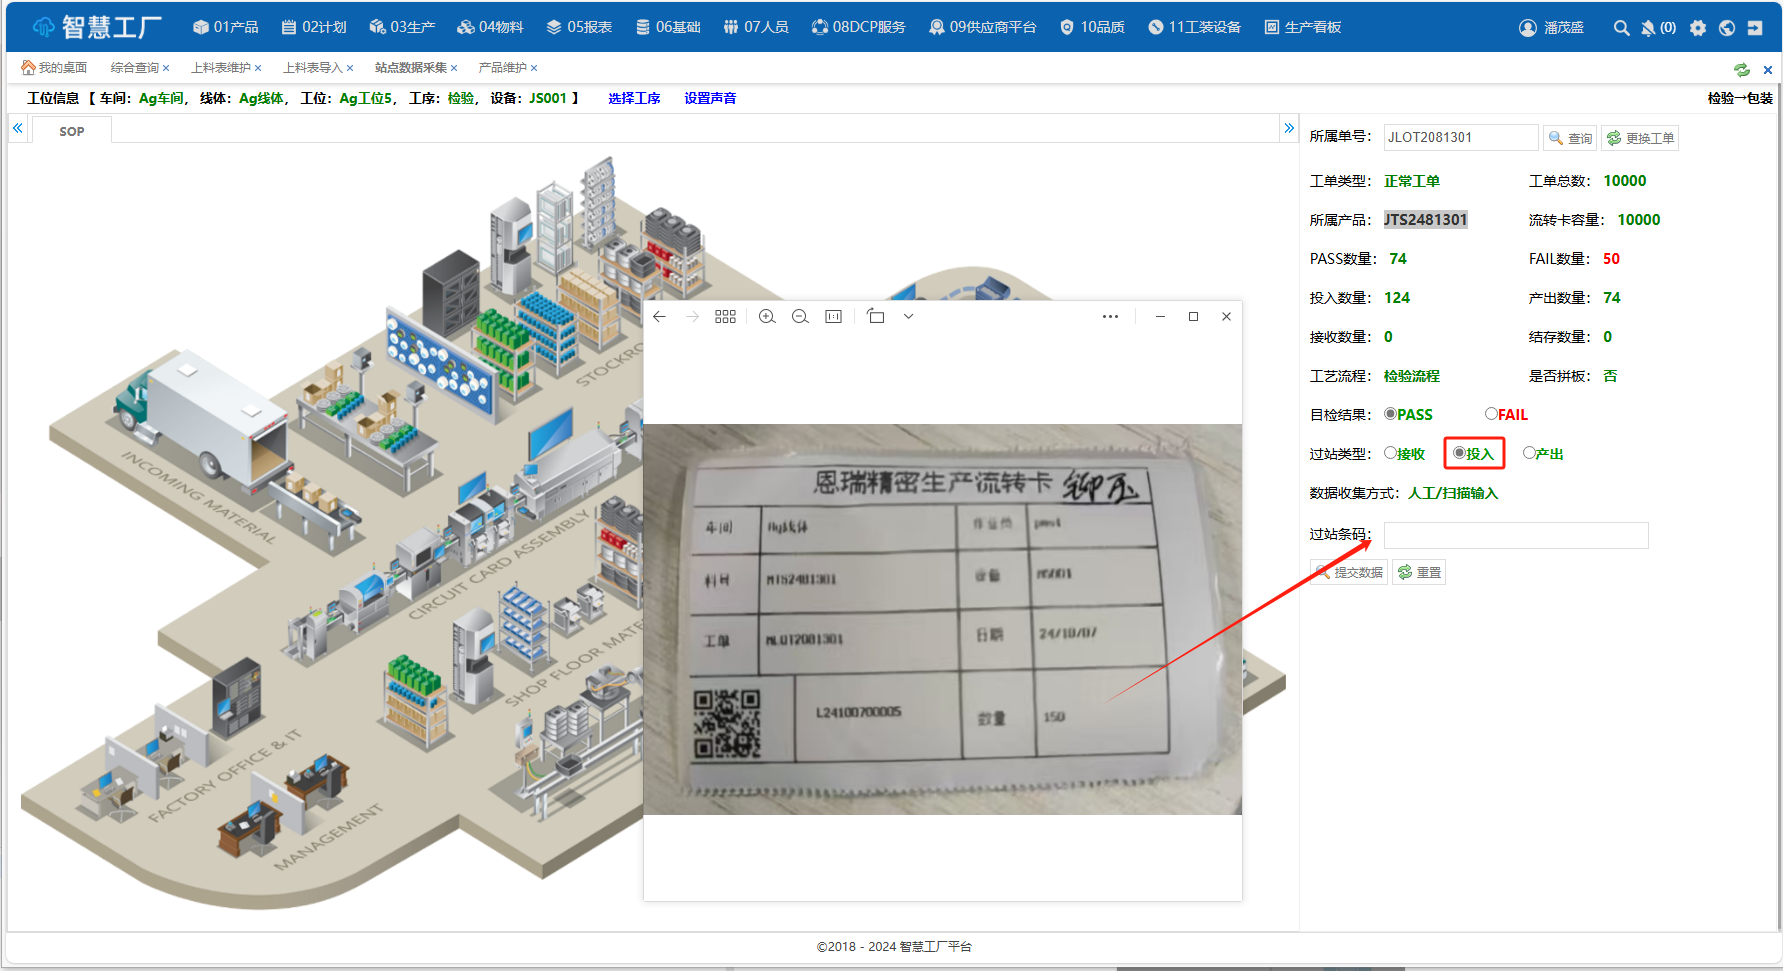This screenshot has height=971, width=1783.
Task: Click the actual size 1:1 icon
Action: [x=833, y=316]
